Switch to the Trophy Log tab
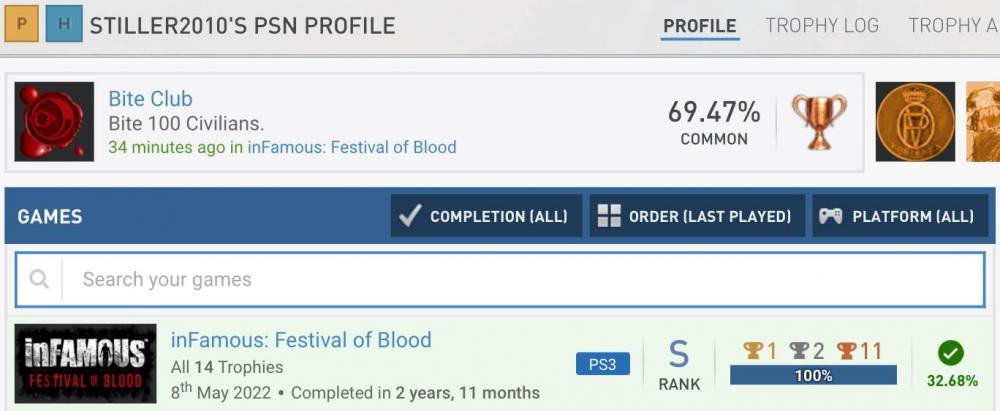The image size is (1000, 411). [822, 26]
